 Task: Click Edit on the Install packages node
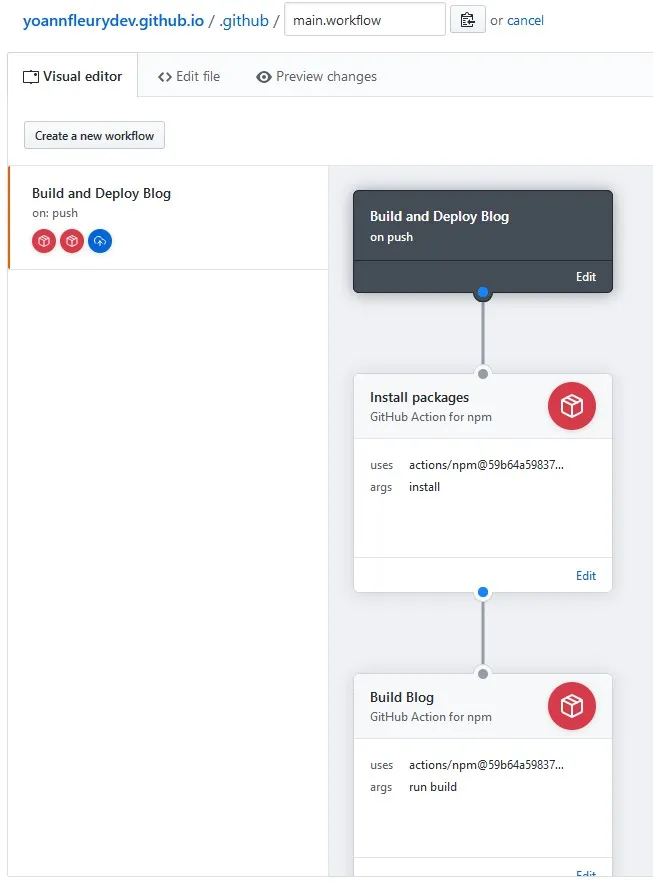(585, 575)
